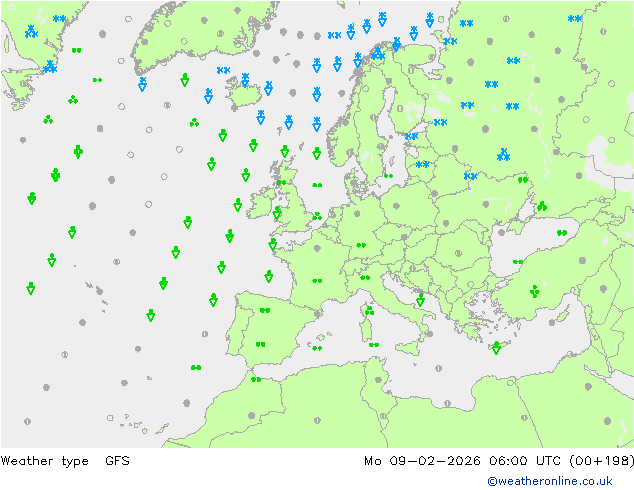This screenshot has height=490, width=634.
Task: Select the drizzle symbol in the Atlantic west of Gibraltar
Action: [196, 367]
